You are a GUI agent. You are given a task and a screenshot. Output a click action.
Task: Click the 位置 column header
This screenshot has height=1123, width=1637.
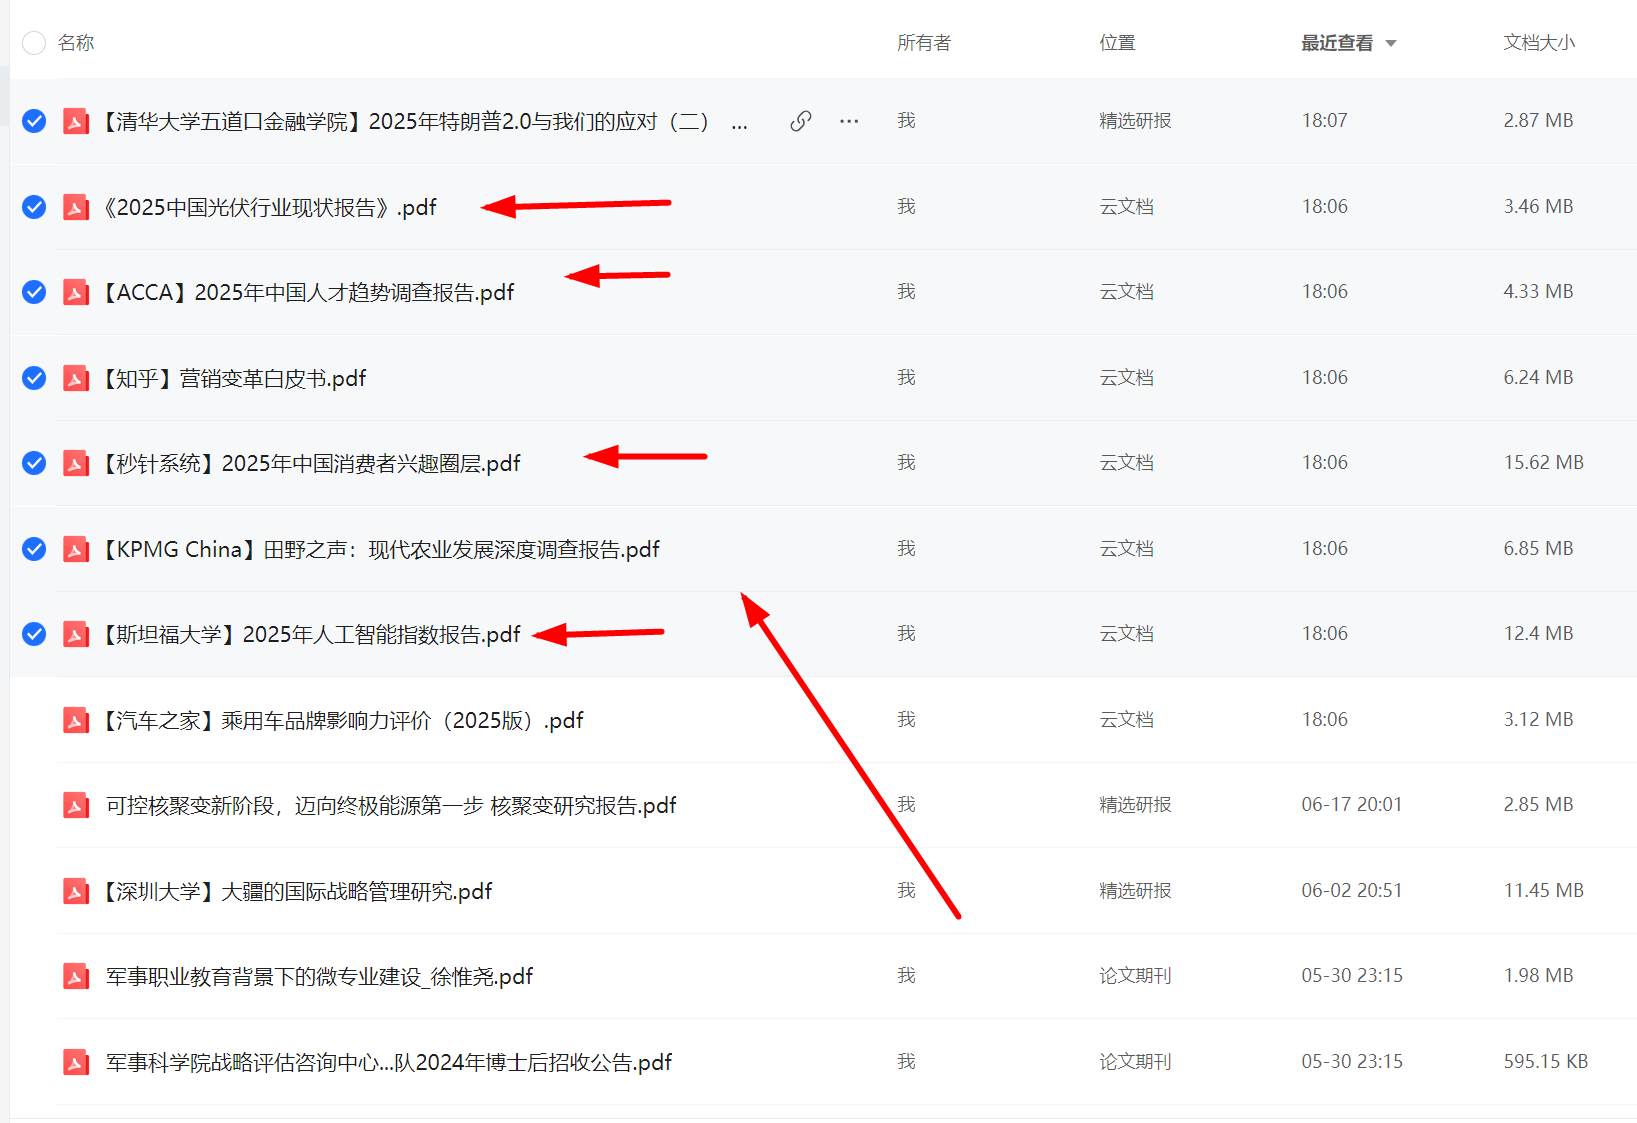(1117, 43)
